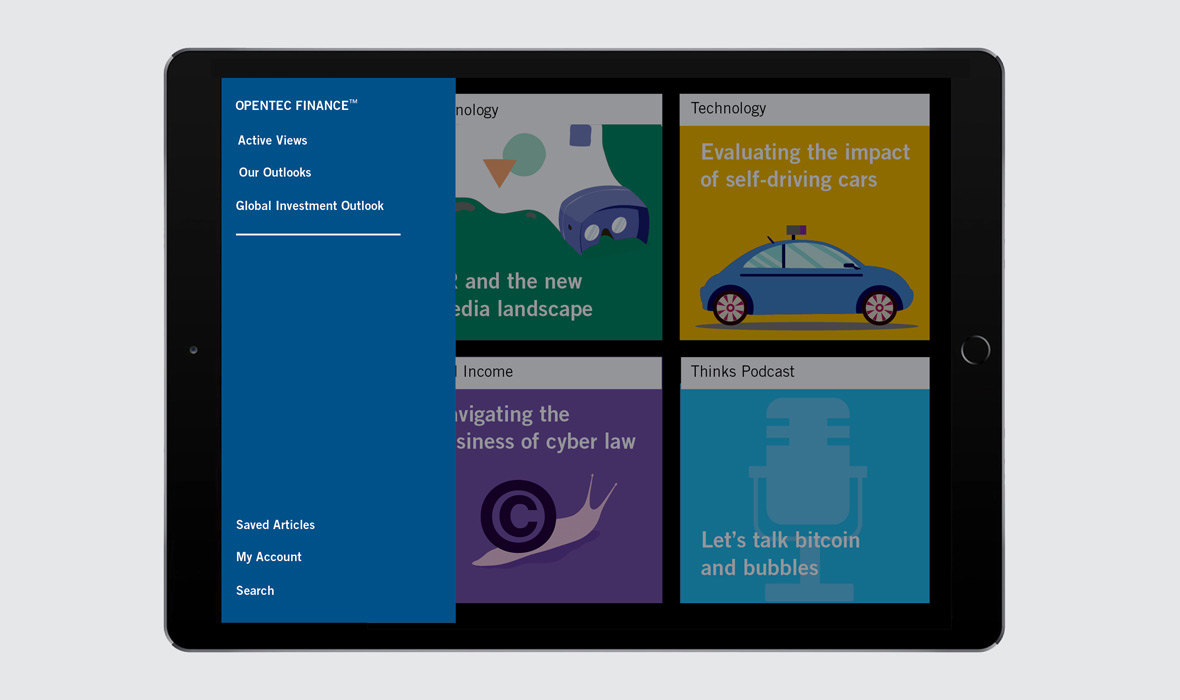Click the Thinks Podcast category header
Screen dimensions: 1180x700
(x=743, y=372)
